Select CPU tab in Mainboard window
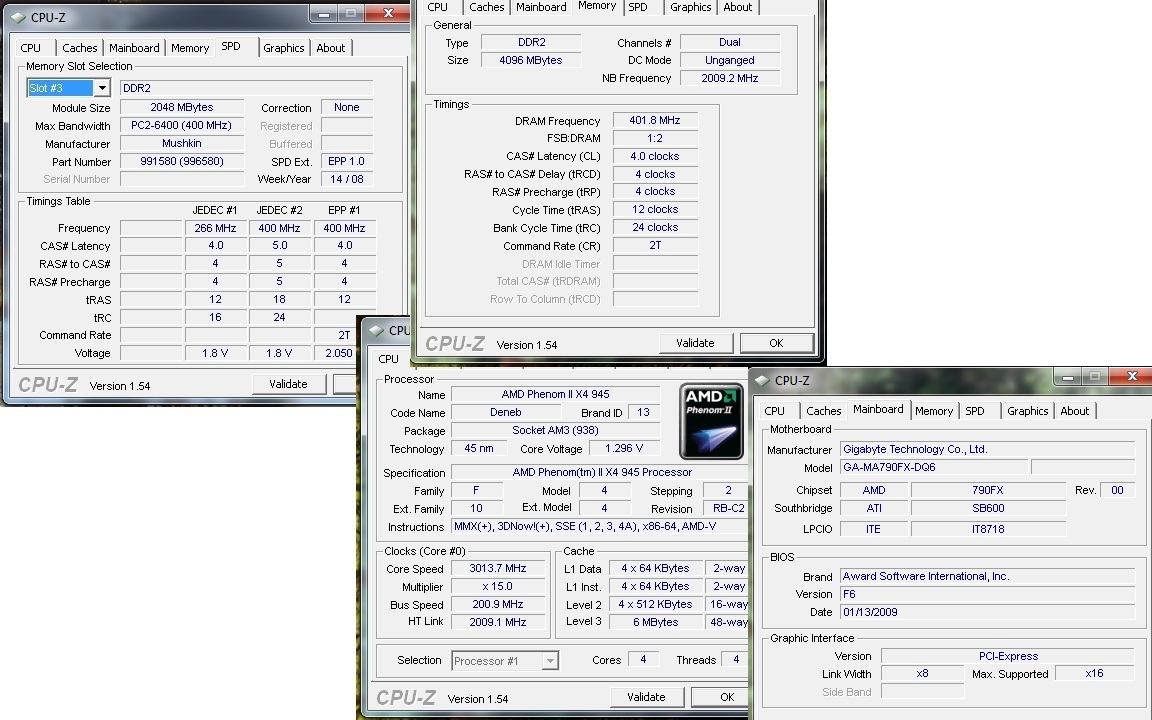This screenshot has width=1152, height=720. tap(774, 411)
